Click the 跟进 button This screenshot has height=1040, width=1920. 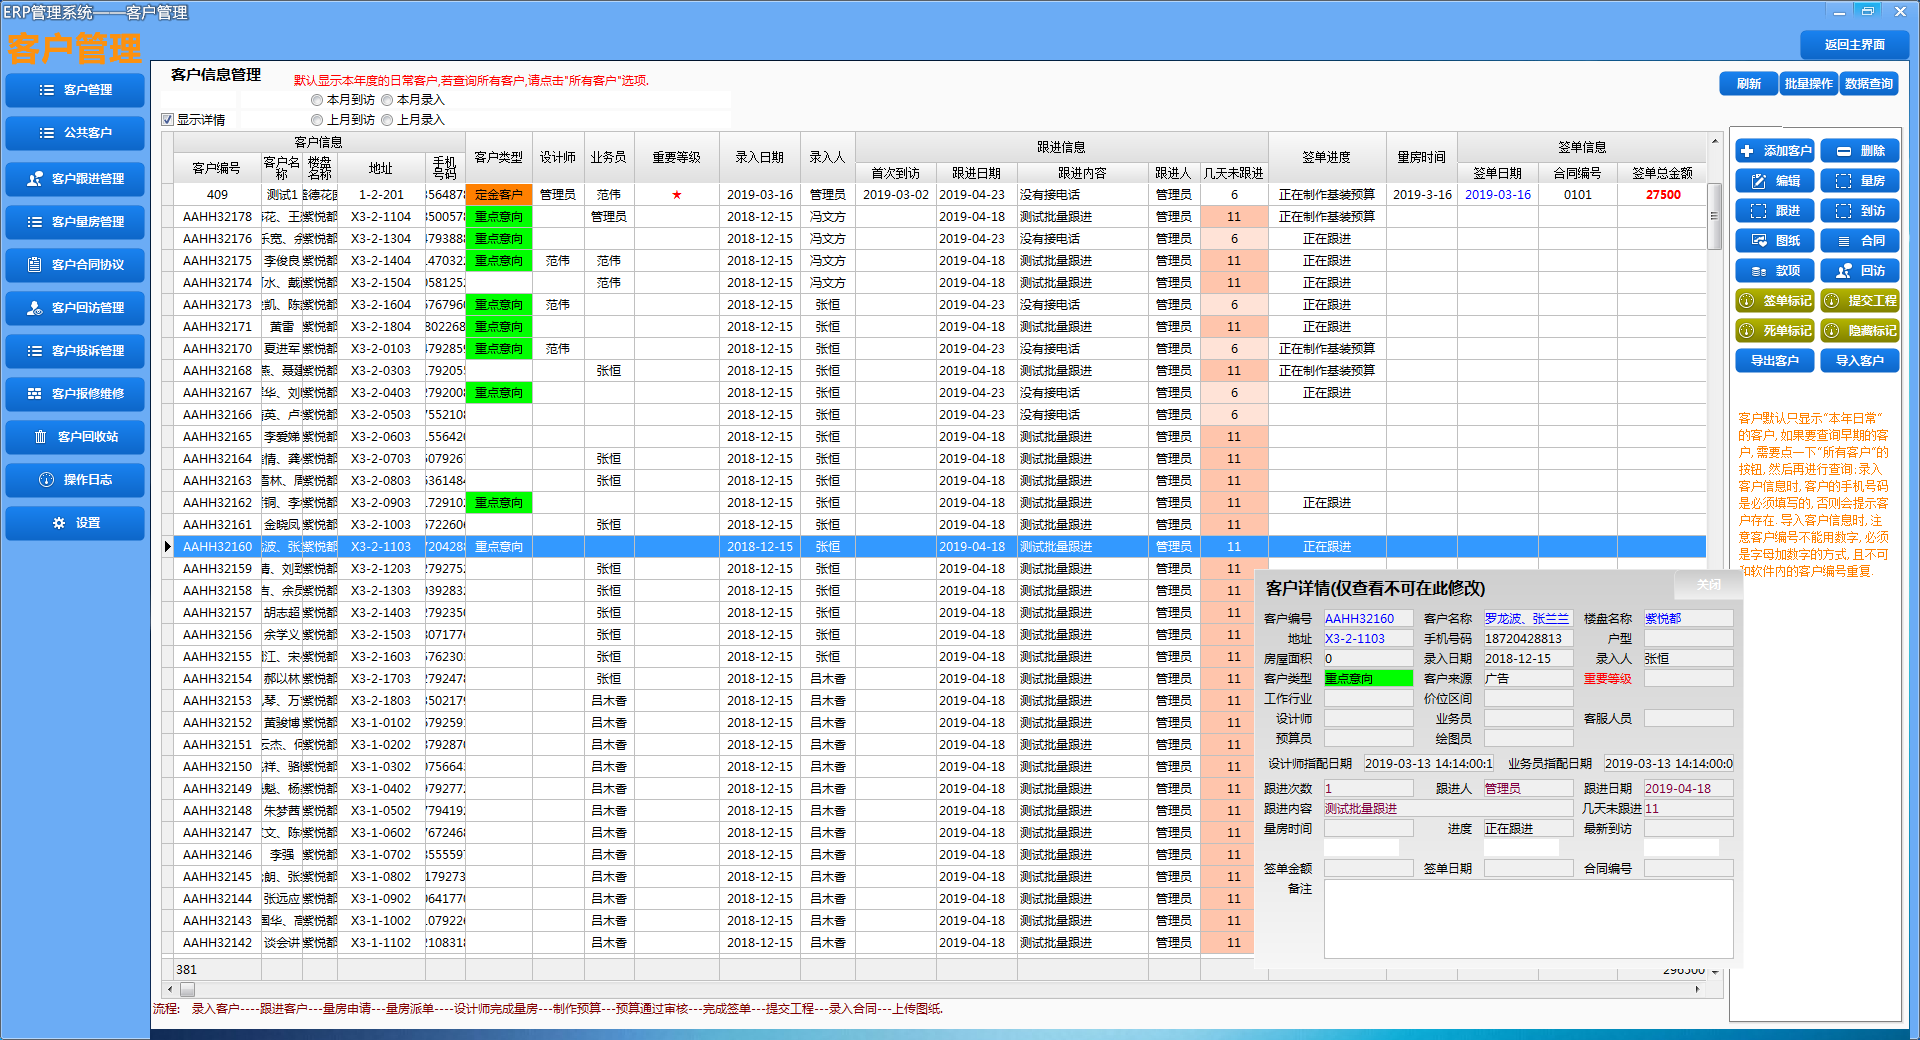pyautogui.click(x=1775, y=211)
